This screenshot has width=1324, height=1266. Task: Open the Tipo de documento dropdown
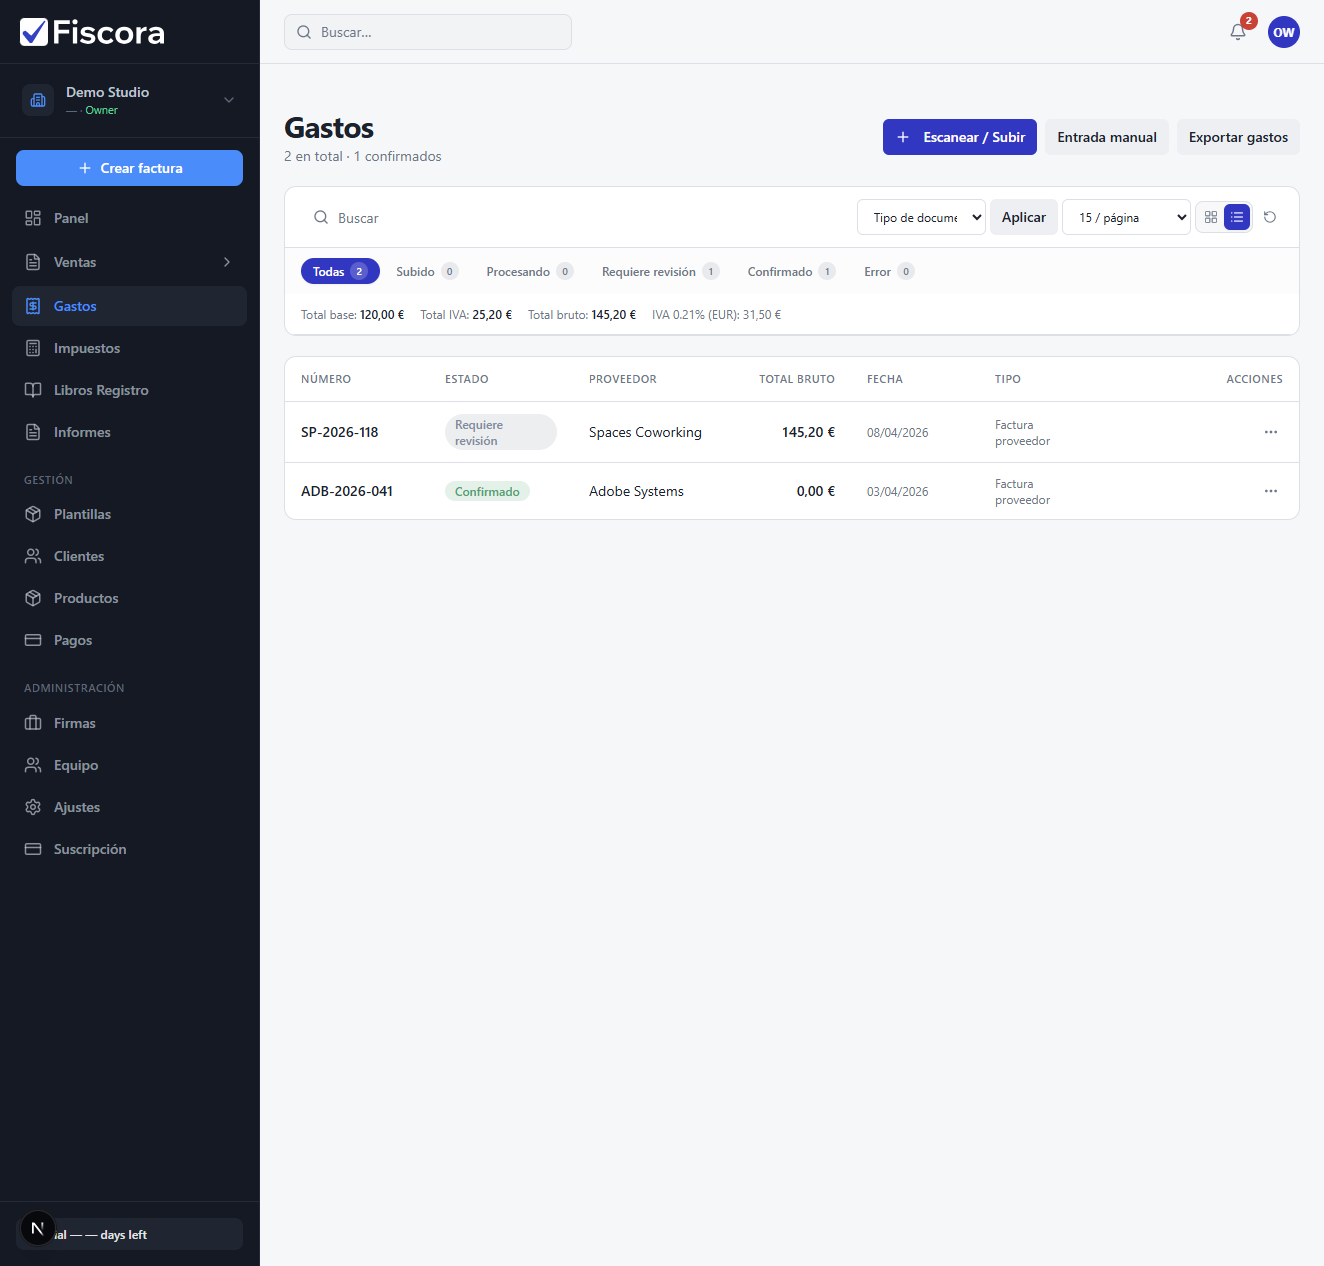pos(921,217)
